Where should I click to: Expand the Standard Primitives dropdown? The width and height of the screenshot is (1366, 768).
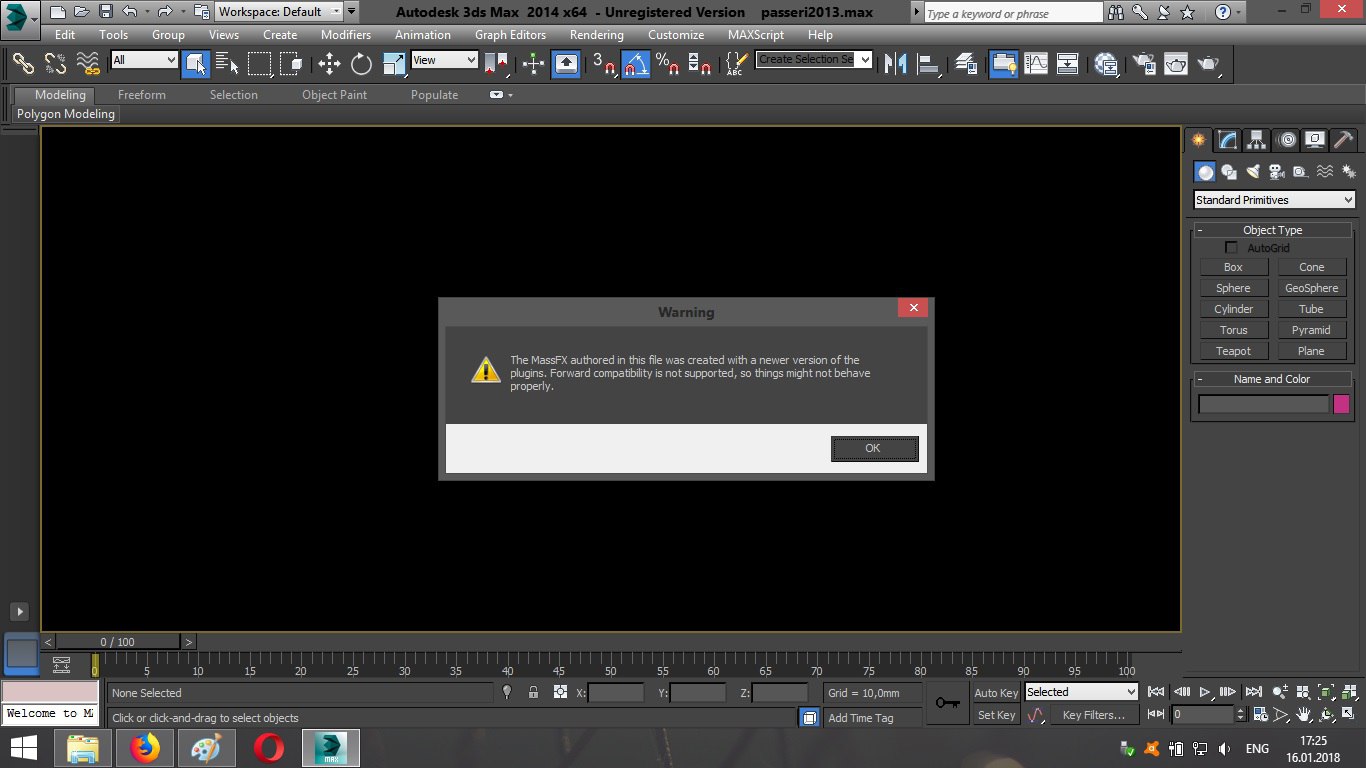point(1275,200)
